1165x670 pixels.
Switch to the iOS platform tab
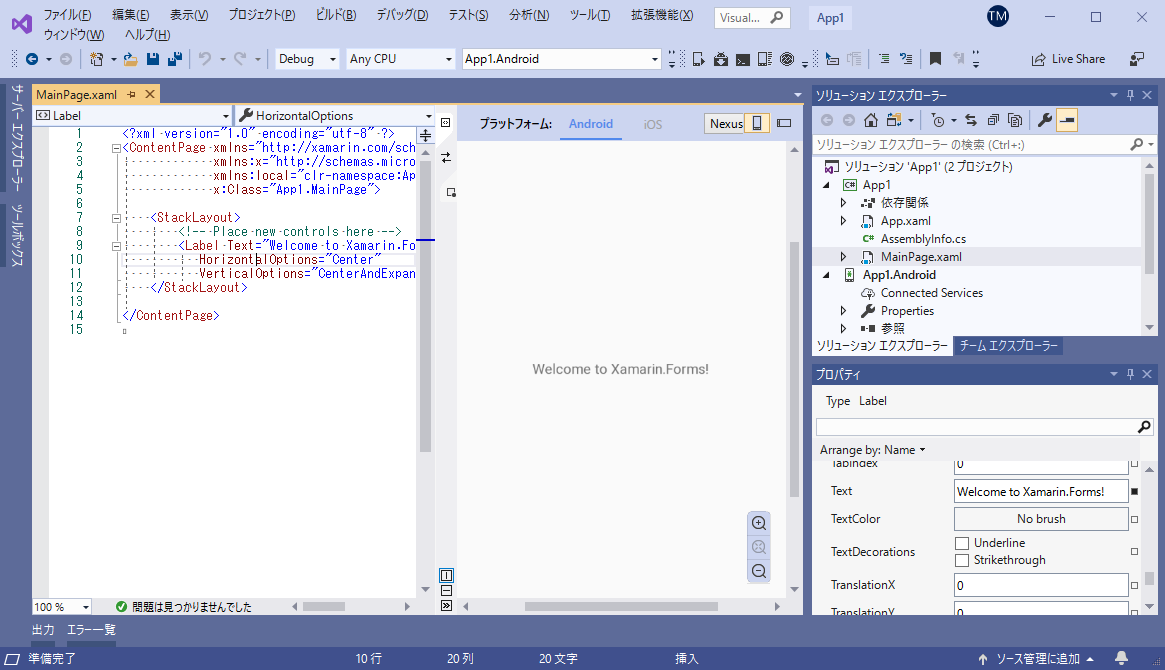tap(652, 124)
